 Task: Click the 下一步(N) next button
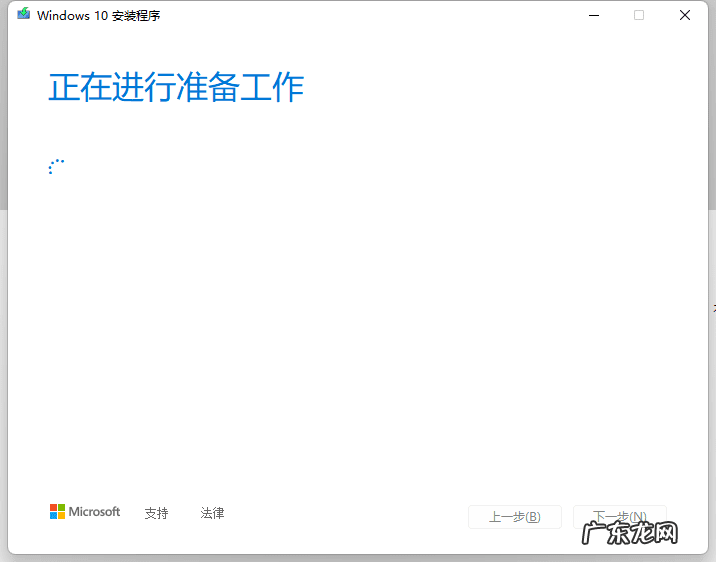[620, 517]
